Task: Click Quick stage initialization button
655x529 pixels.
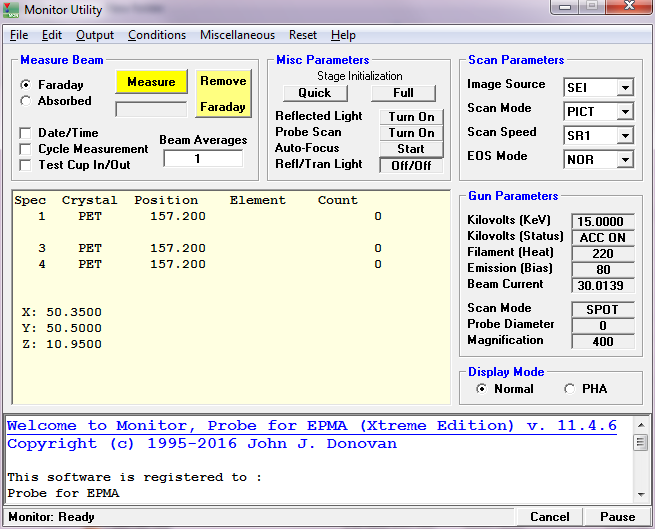Action: click(314, 93)
